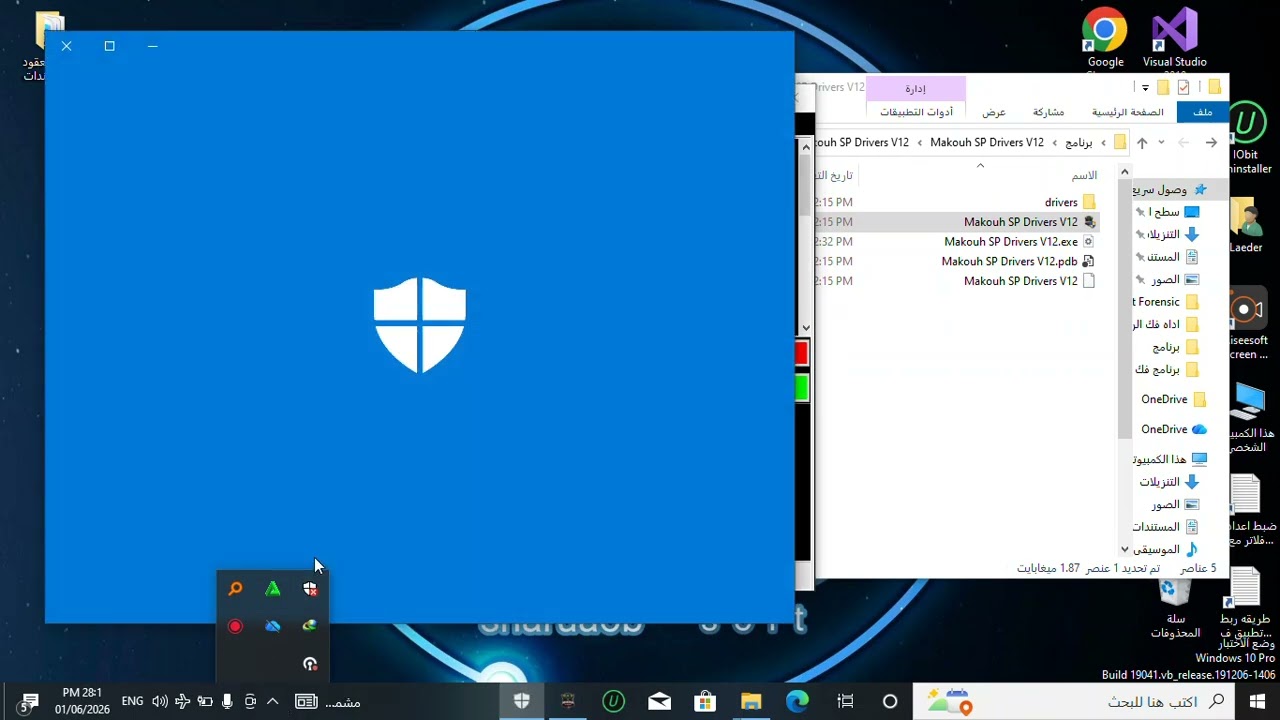The width and height of the screenshot is (1280, 720).
Task: Launch Microsoft Edge from the taskbar
Action: [x=797, y=701]
